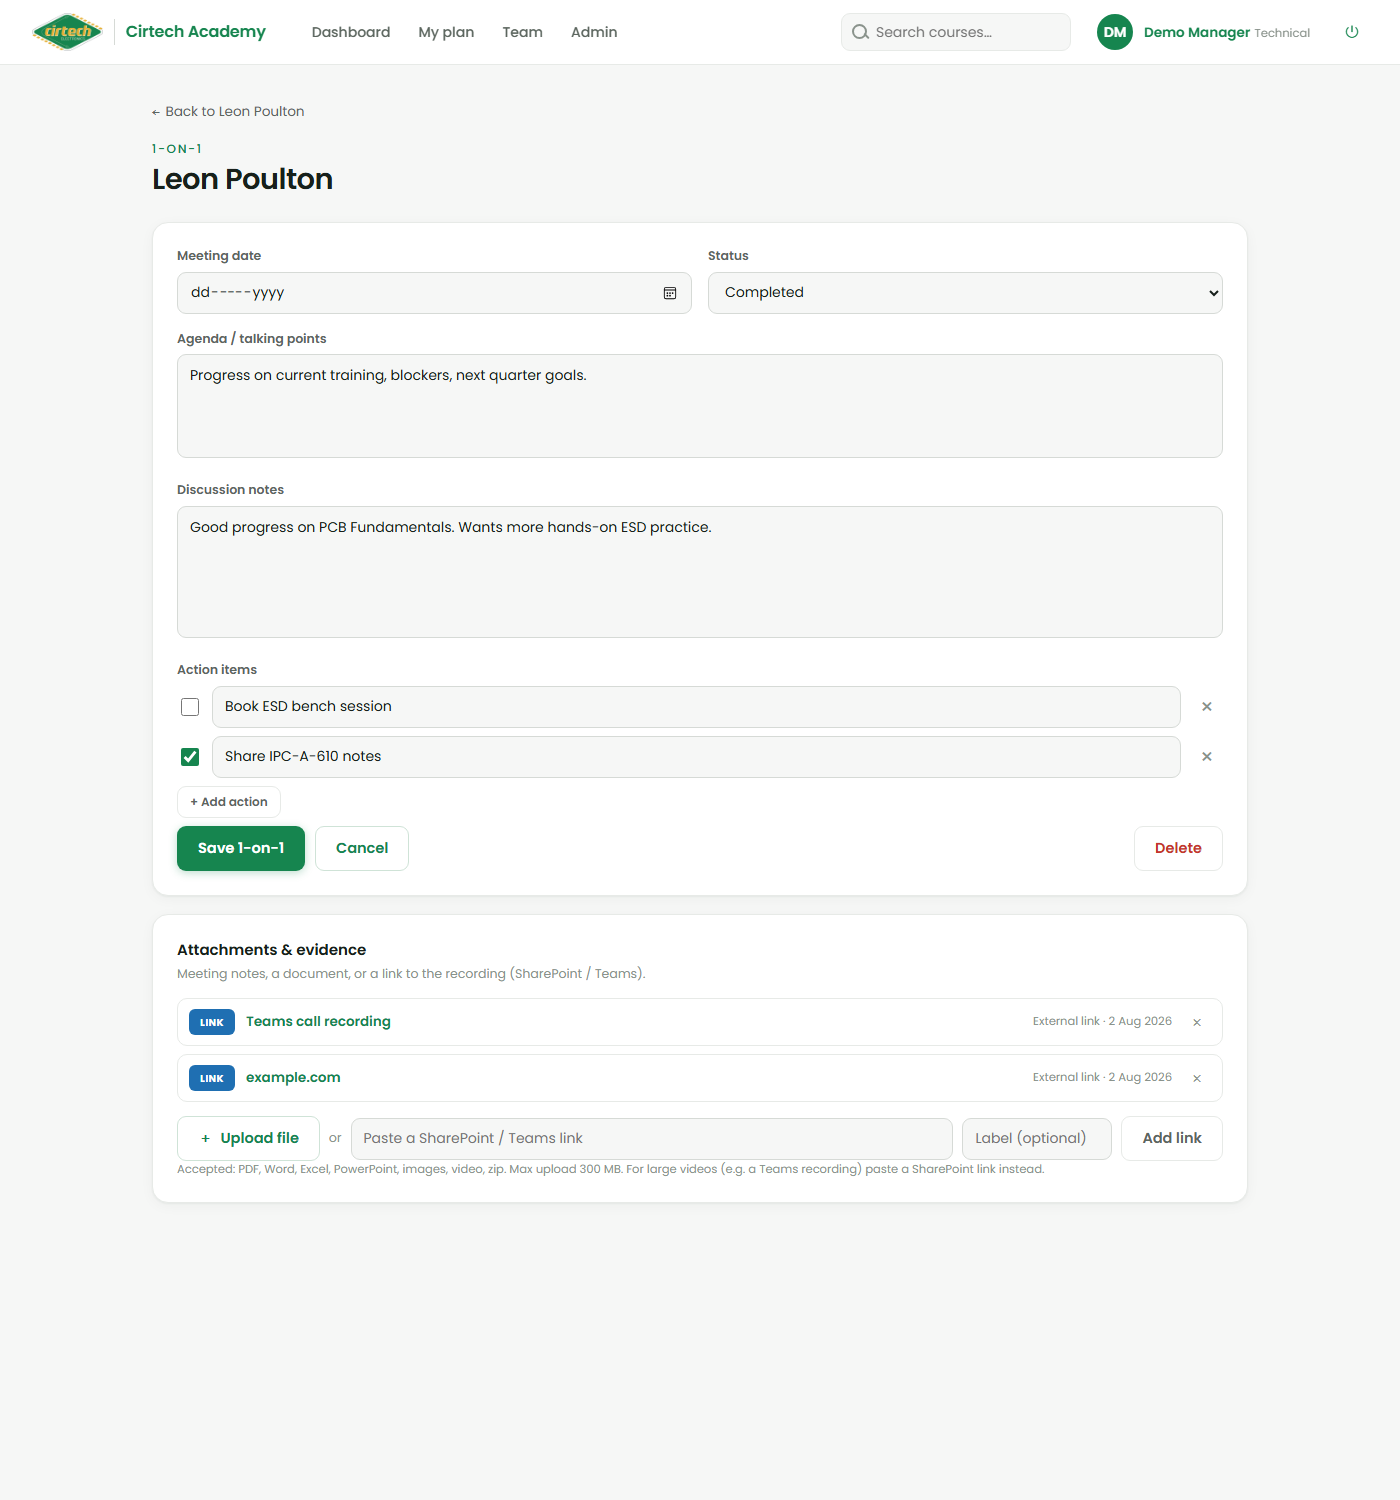The height and width of the screenshot is (1500, 1400).
Task: Click into the Discussion notes textarea
Action: 700,572
